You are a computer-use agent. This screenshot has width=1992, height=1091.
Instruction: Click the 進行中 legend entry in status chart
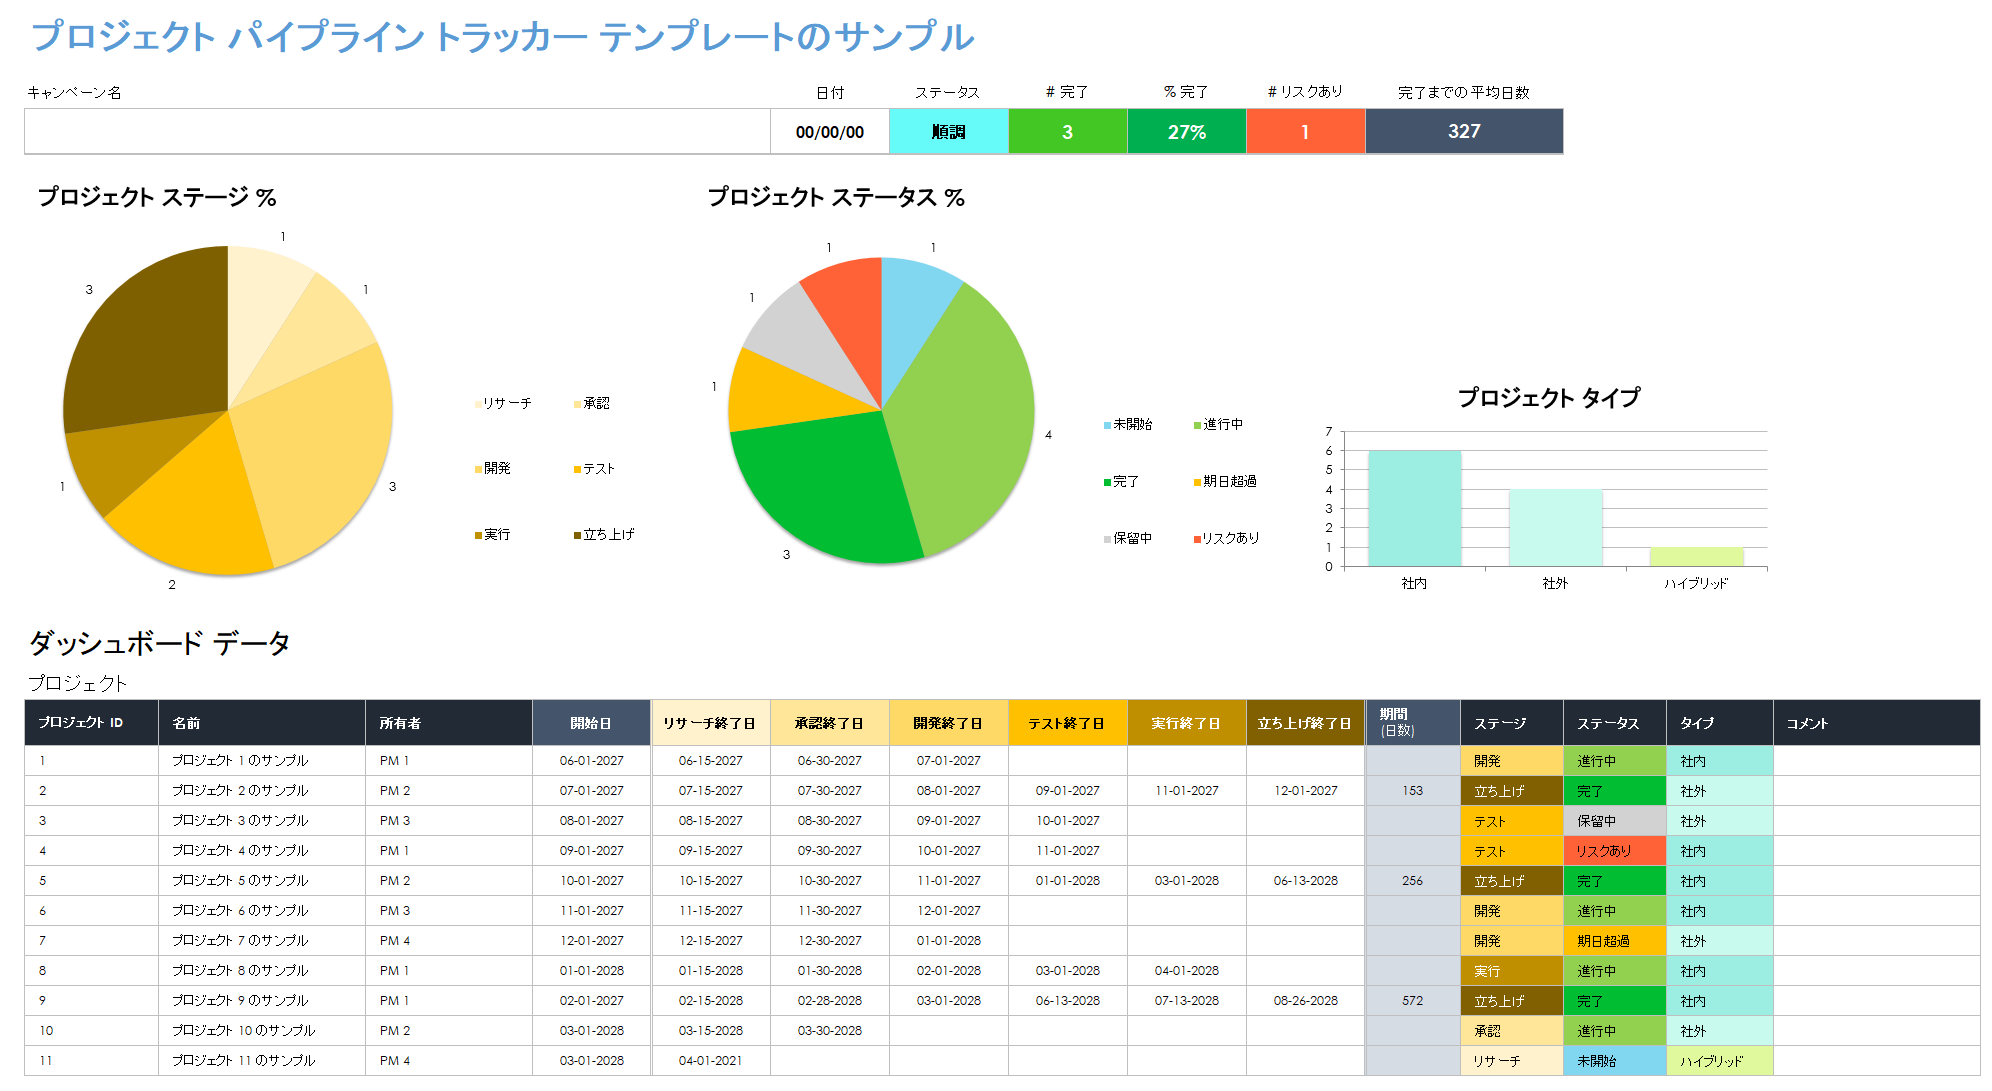tap(1218, 424)
